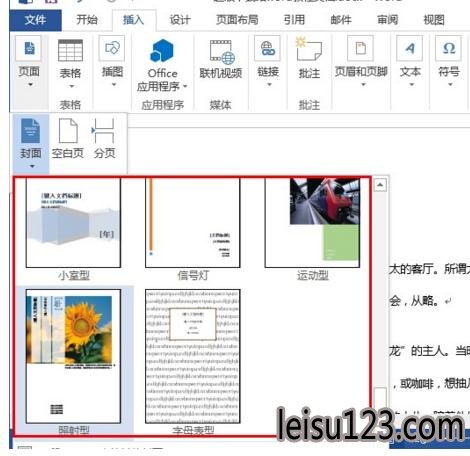This screenshot has height=456, width=470.
Task: Open the 表格 table tool
Action: coord(70,64)
